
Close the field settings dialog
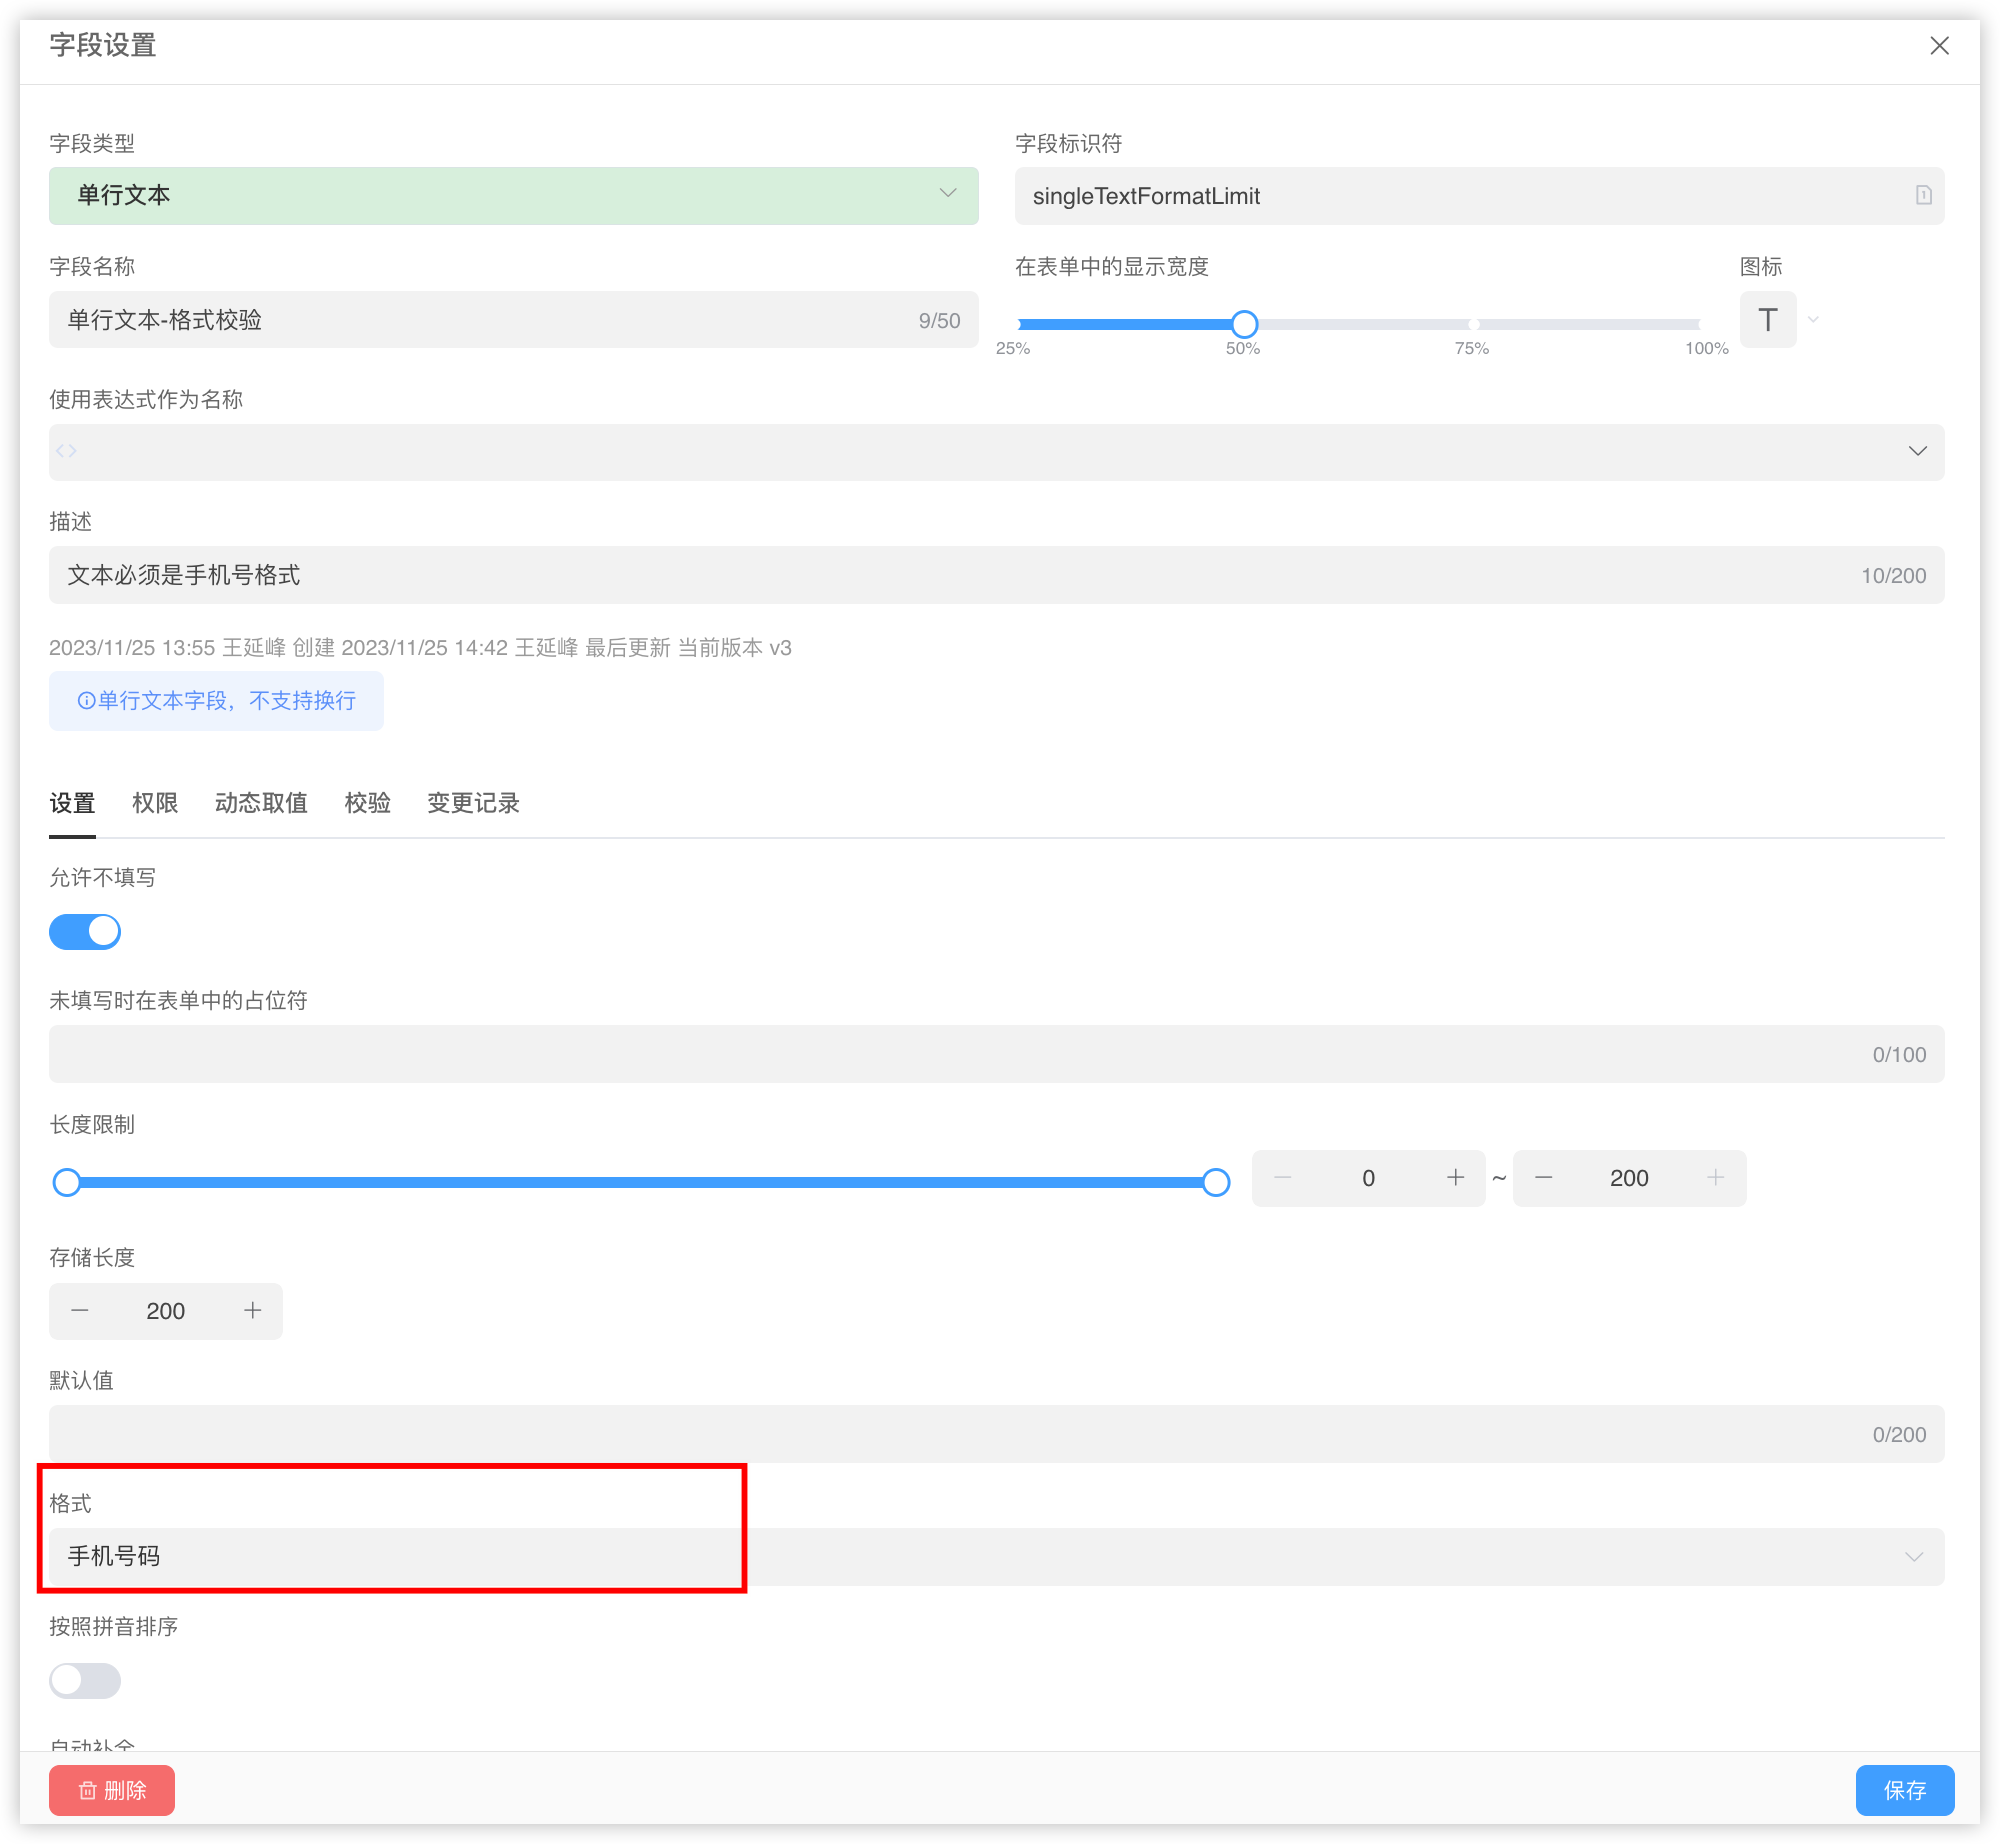(x=1939, y=46)
